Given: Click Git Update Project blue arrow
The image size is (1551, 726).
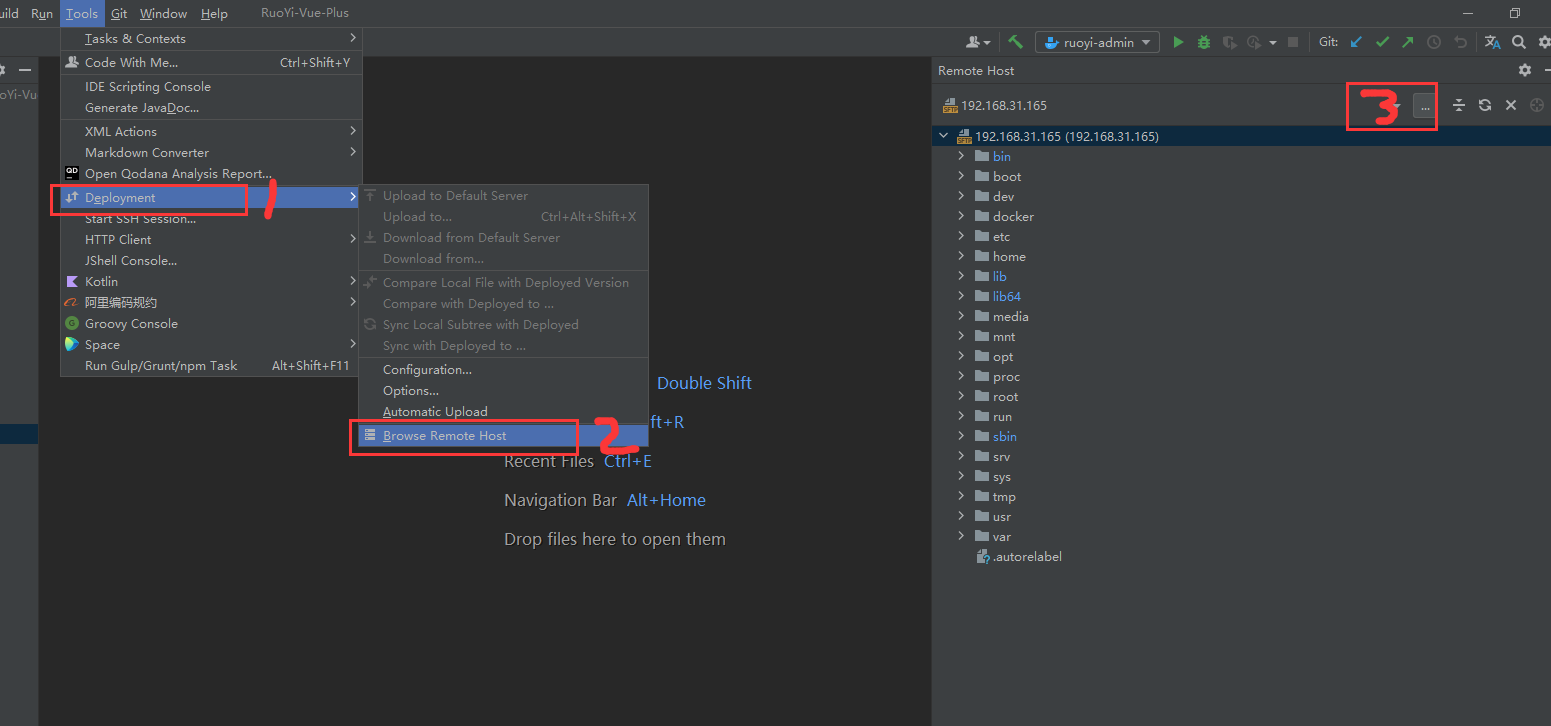Looking at the screenshot, I should click(x=1356, y=42).
